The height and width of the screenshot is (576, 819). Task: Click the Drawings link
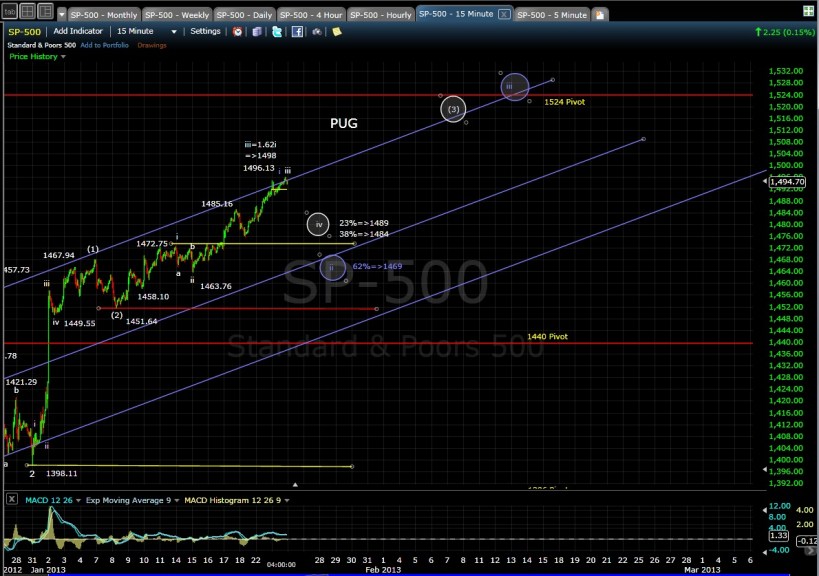click(x=152, y=45)
